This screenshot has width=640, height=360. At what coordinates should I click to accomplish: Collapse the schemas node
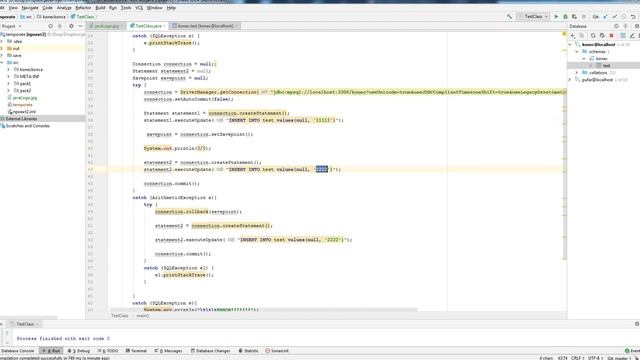pyautogui.click(x=577, y=51)
